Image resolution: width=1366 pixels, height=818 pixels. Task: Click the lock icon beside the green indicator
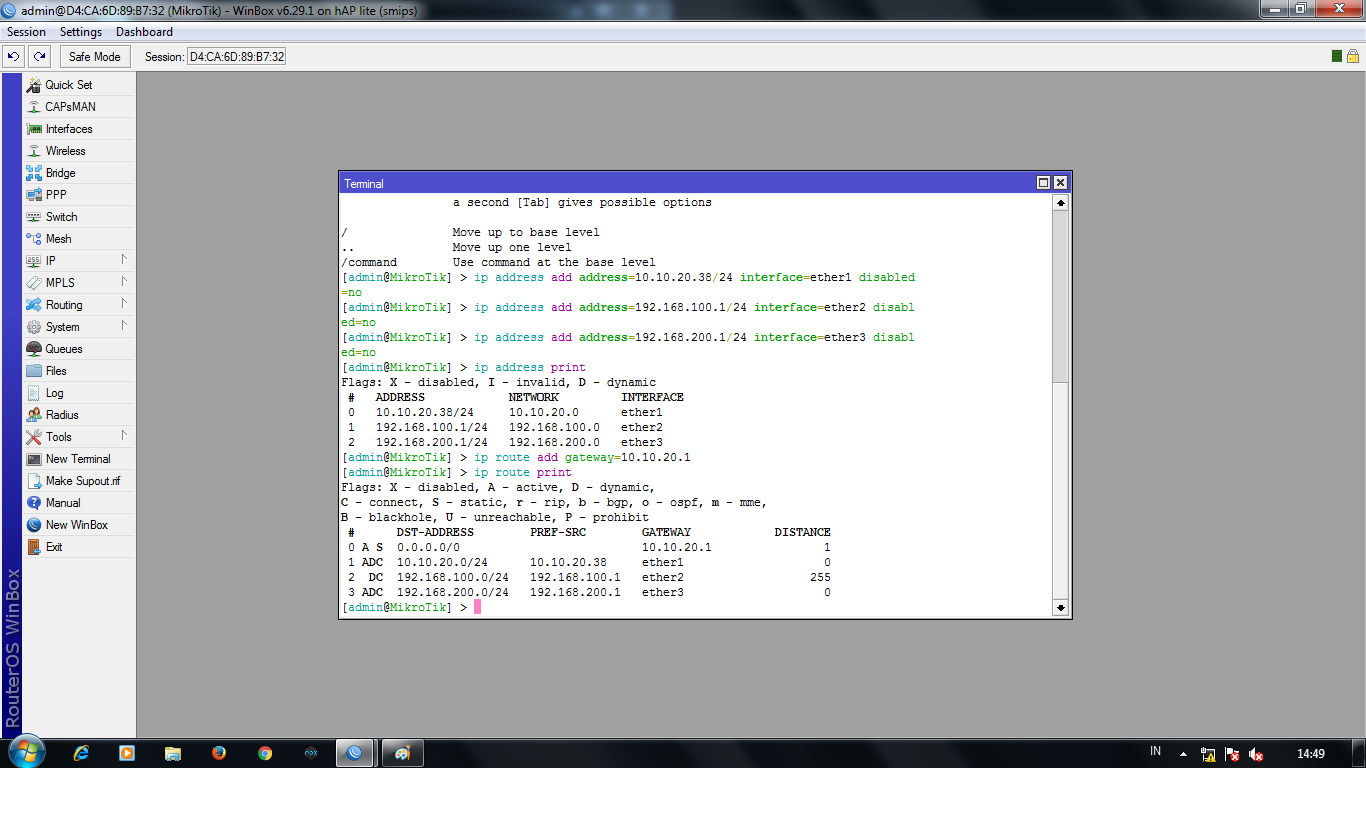tap(1354, 56)
